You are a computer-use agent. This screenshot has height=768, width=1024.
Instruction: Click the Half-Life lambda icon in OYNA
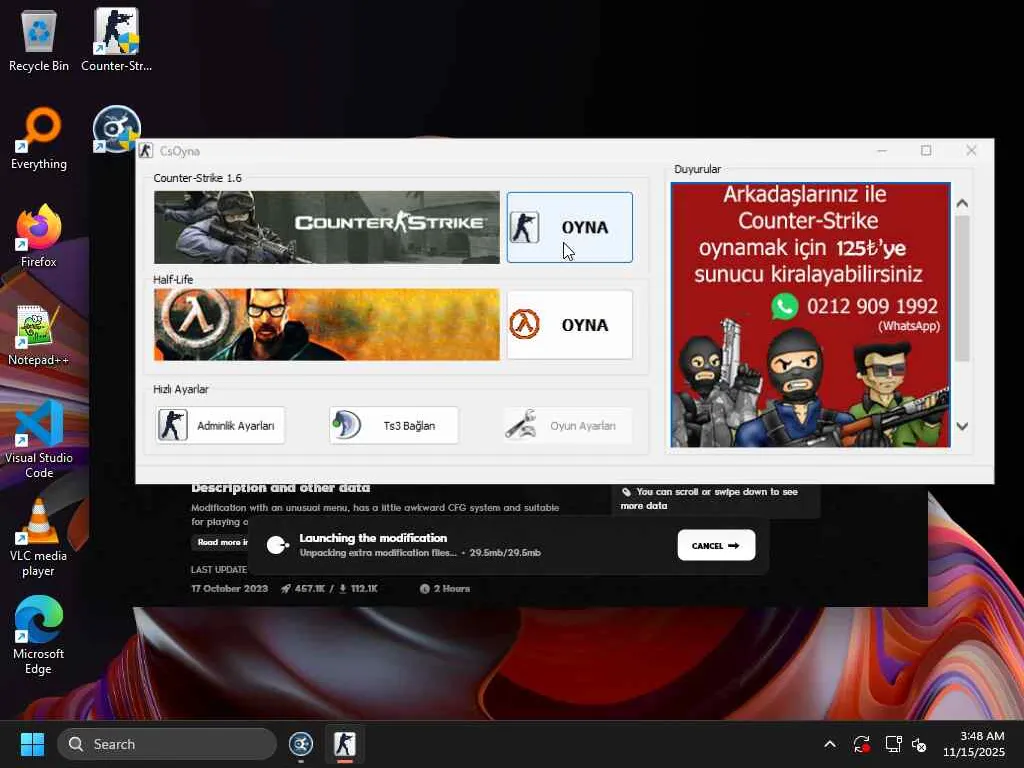pyautogui.click(x=524, y=325)
